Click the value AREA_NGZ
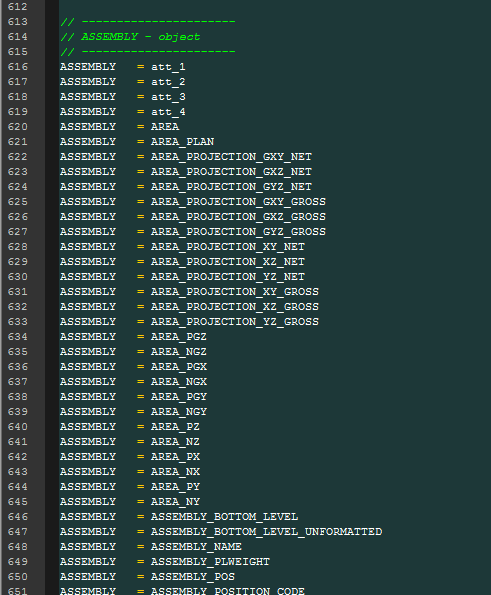The height and width of the screenshot is (595, 491). [179, 352]
